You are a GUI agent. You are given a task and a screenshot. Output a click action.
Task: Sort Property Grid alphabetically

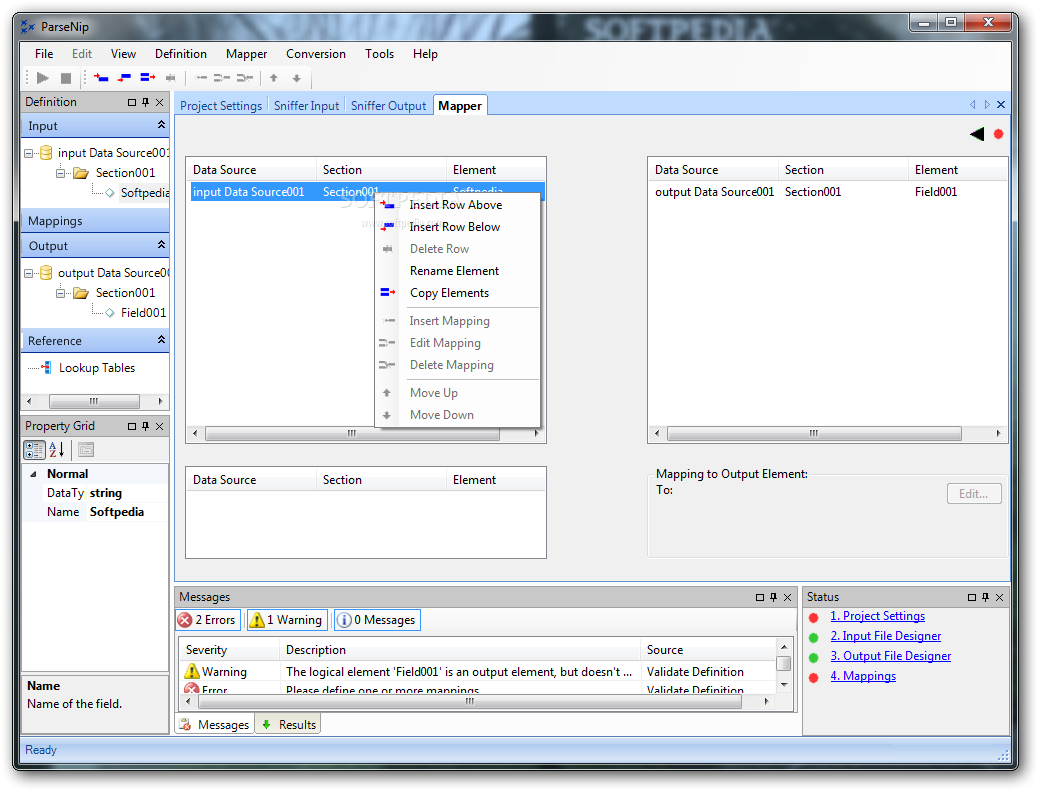click(57, 450)
